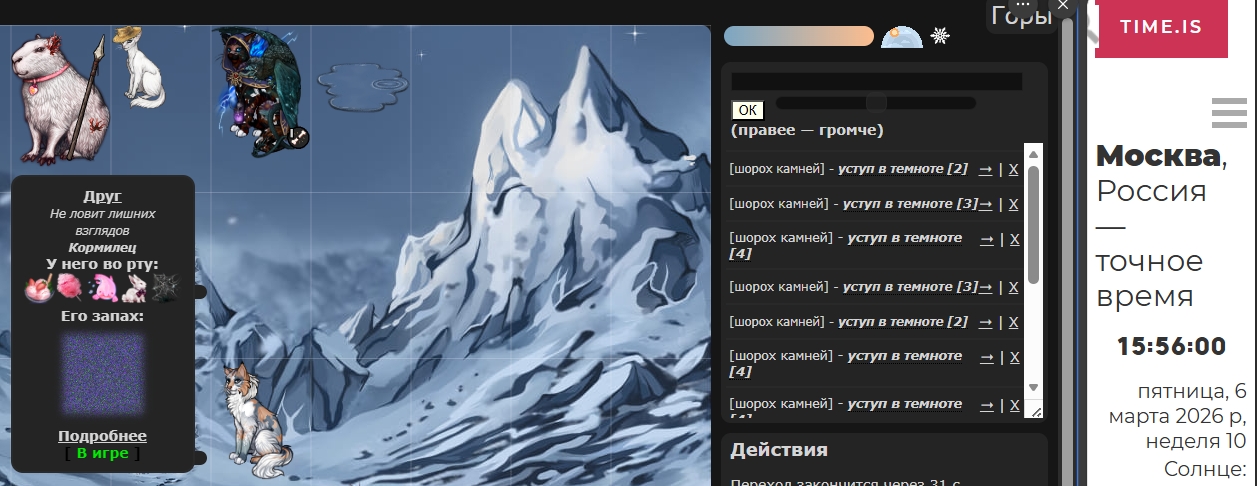The width and height of the screenshot is (1257, 486).
Task: Click the Кормилец rank text
Action: click(x=102, y=247)
